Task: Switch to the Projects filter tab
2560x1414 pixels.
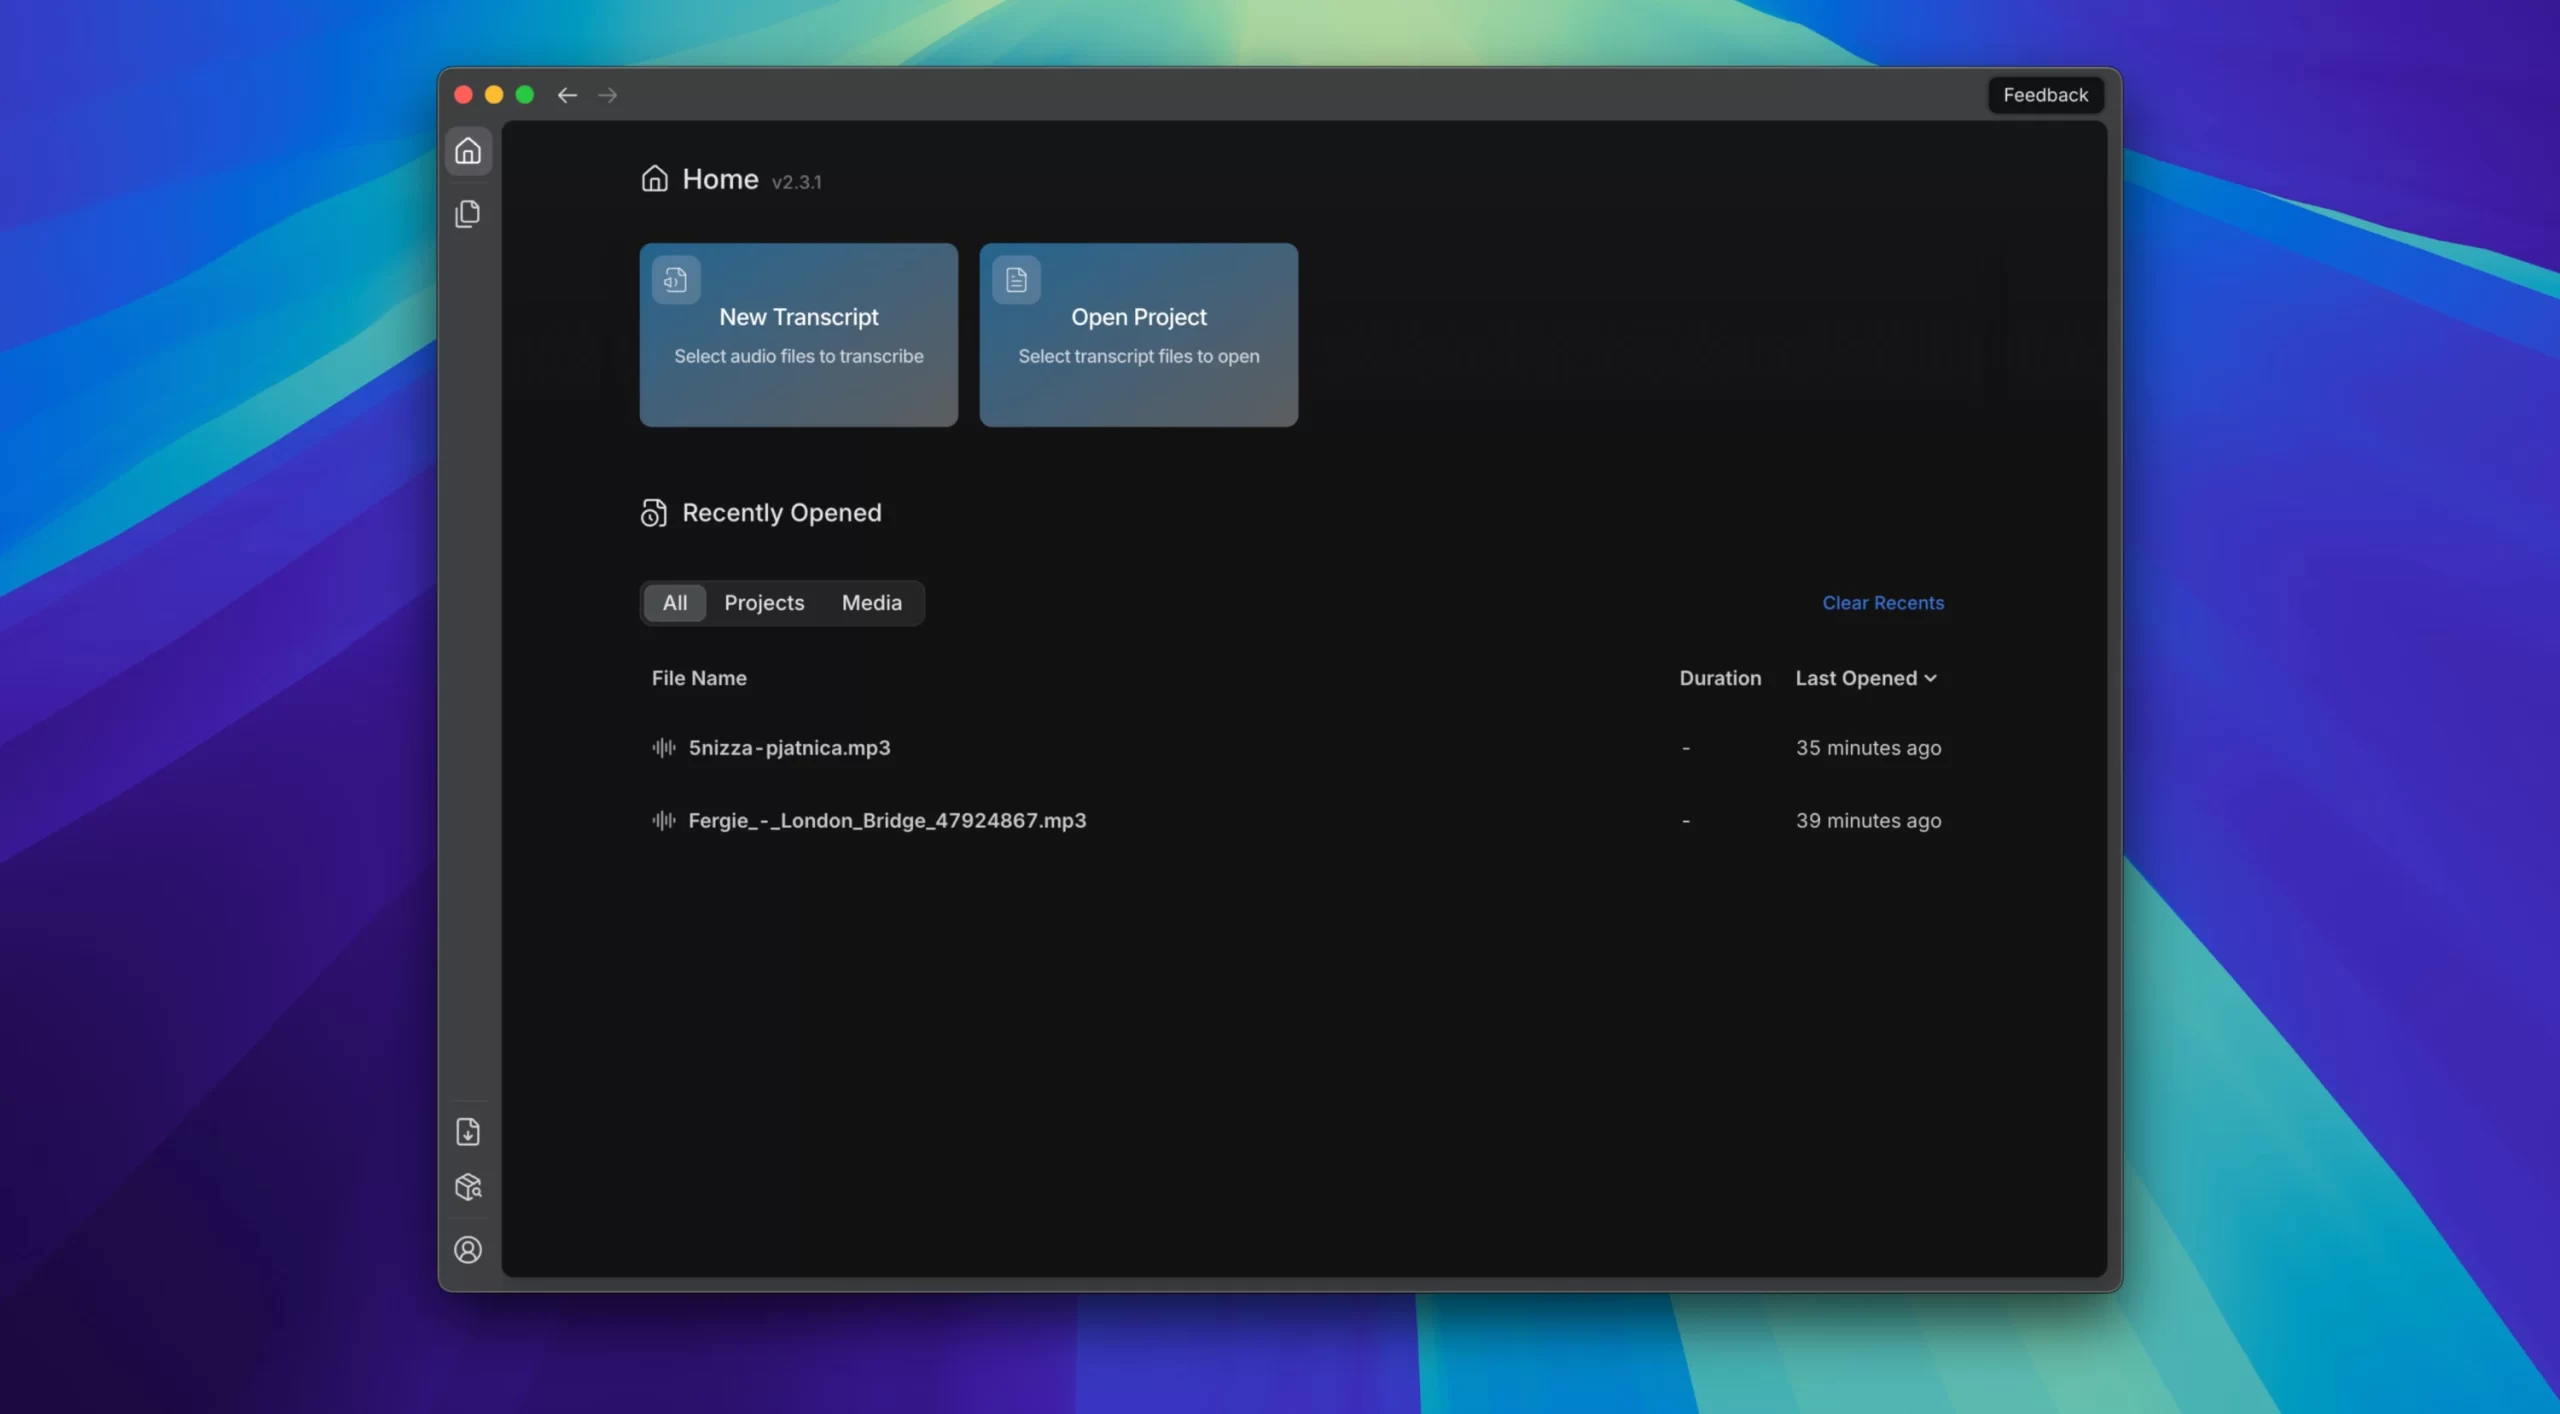Action: pyautogui.click(x=764, y=603)
